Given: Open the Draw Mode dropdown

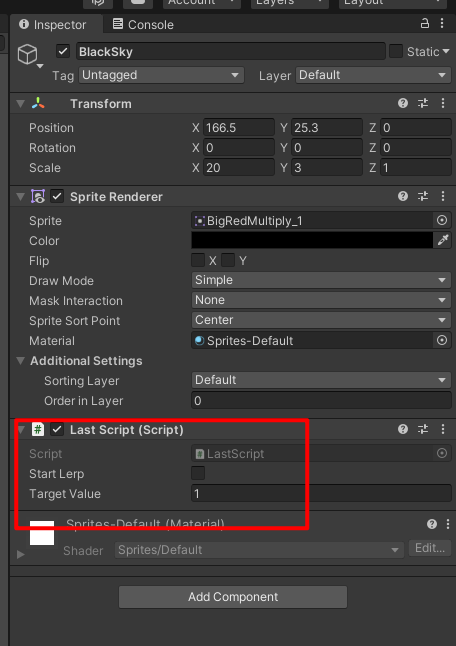Looking at the screenshot, I should point(321,280).
